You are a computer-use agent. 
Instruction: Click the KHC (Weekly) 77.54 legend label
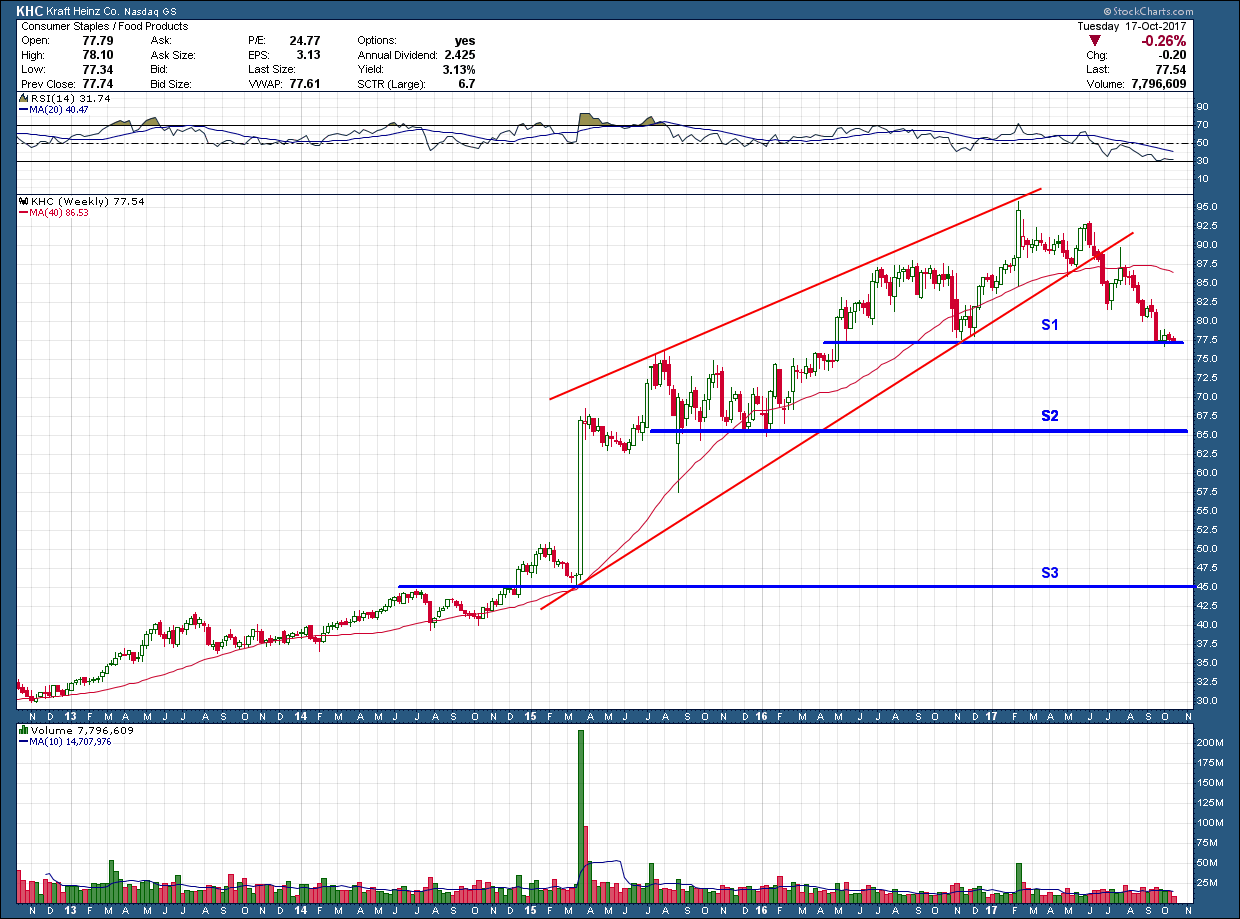[x=87, y=202]
